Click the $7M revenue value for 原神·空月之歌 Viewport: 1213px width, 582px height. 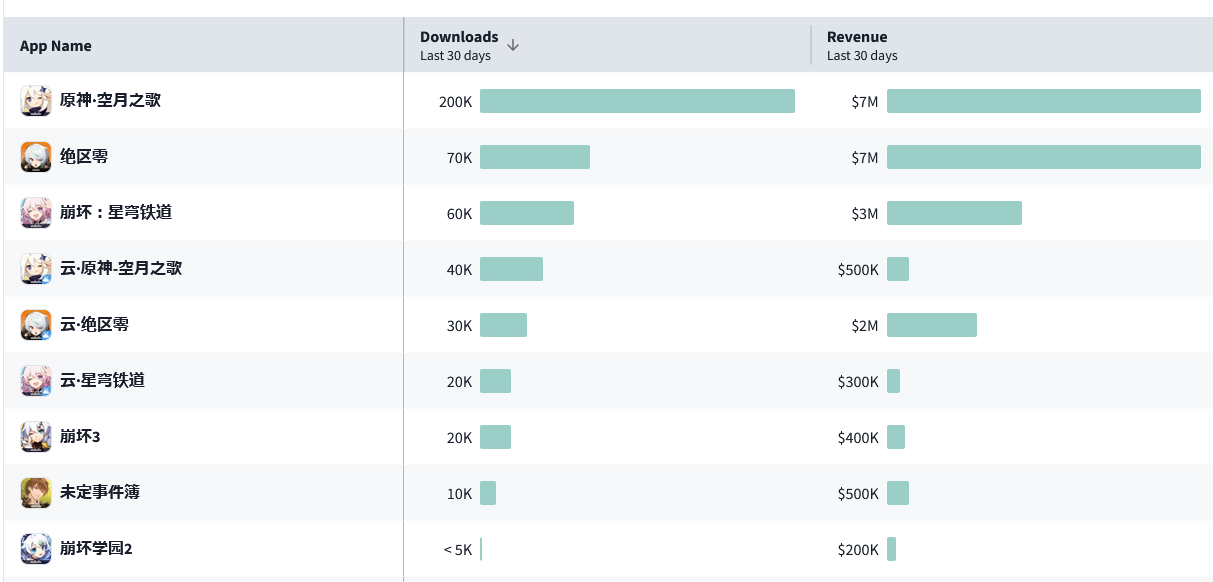coord(865,102)
